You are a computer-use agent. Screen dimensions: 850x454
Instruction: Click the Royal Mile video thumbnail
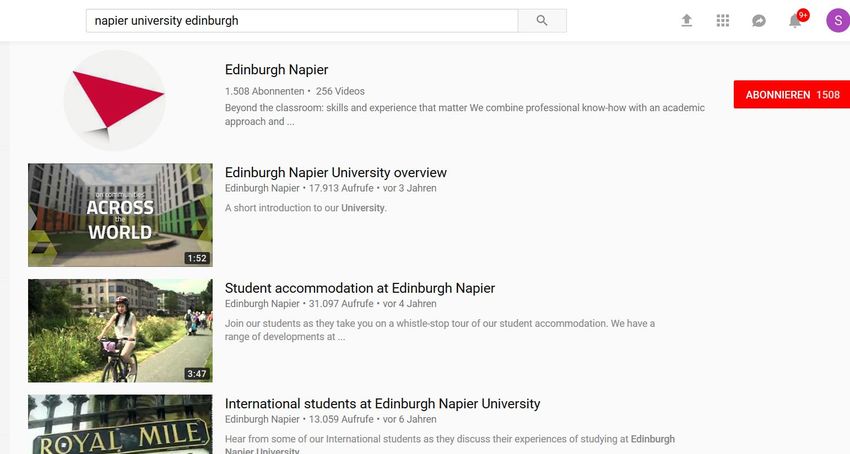point(120,424)
